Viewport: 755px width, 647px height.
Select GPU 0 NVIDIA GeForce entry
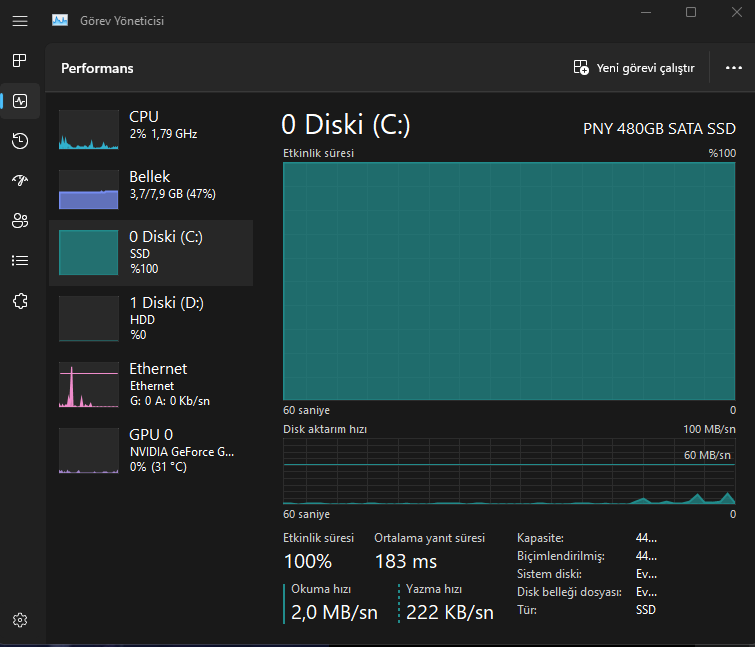pyautogui.click(x=151, y=450)
